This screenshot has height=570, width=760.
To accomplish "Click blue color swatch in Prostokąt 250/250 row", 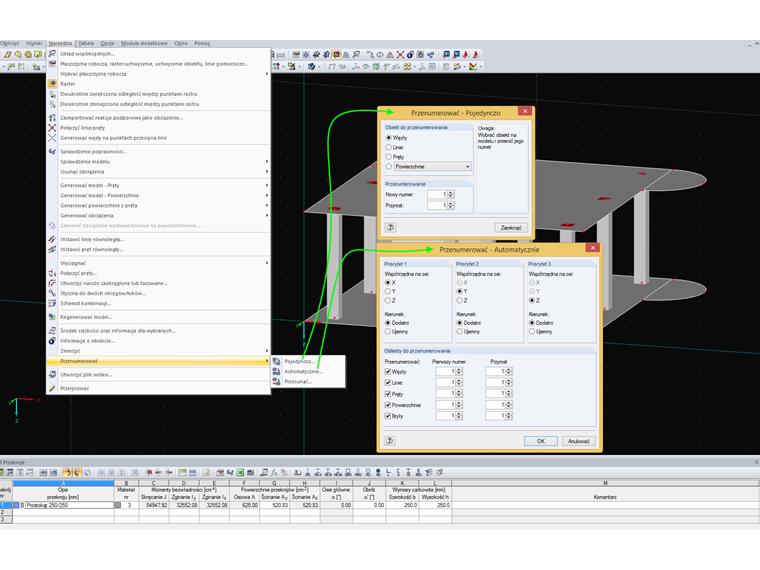I will click(16, 505).
